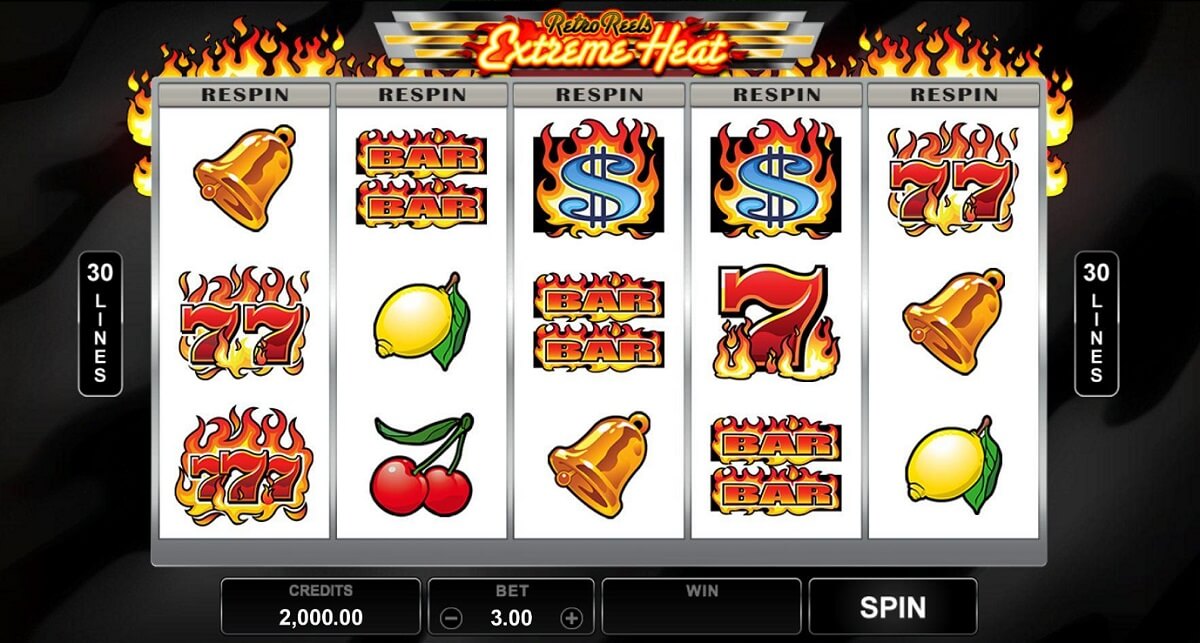Screen dimensions: 1200x643
Task: Decrease bet with minus button
Action: (x=452, y=617)
